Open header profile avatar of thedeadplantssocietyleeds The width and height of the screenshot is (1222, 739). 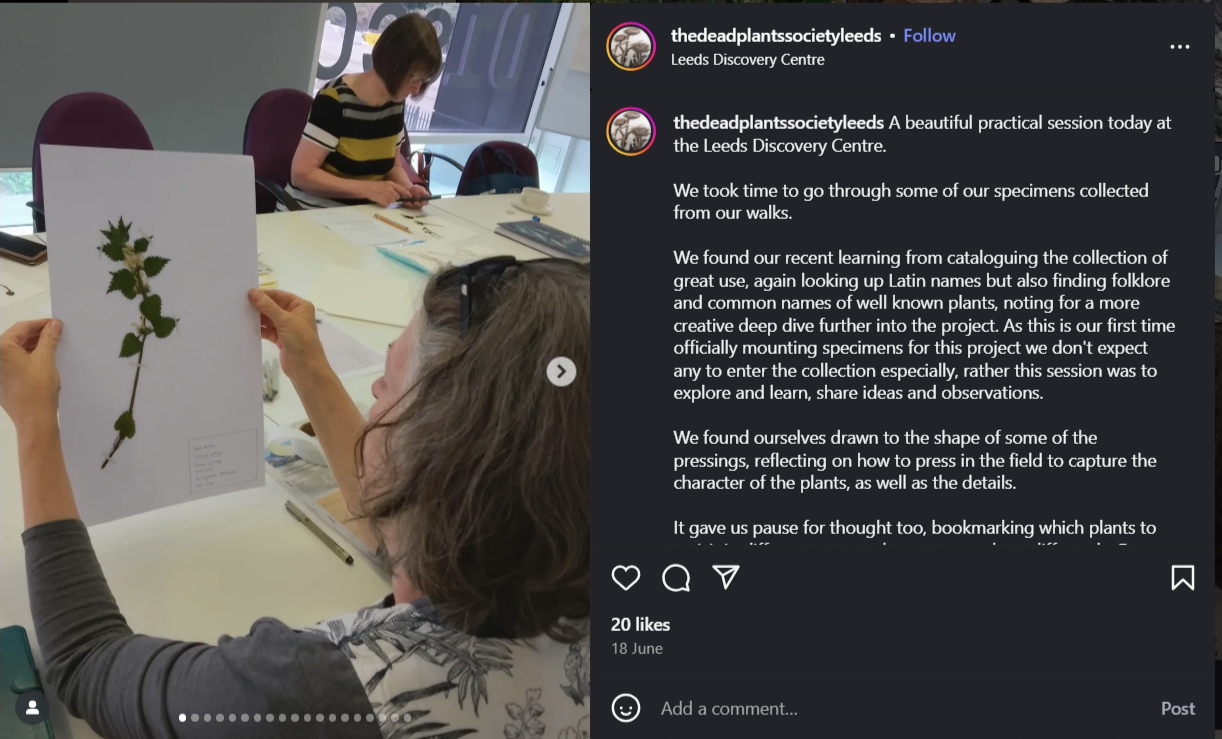(631, 47)
